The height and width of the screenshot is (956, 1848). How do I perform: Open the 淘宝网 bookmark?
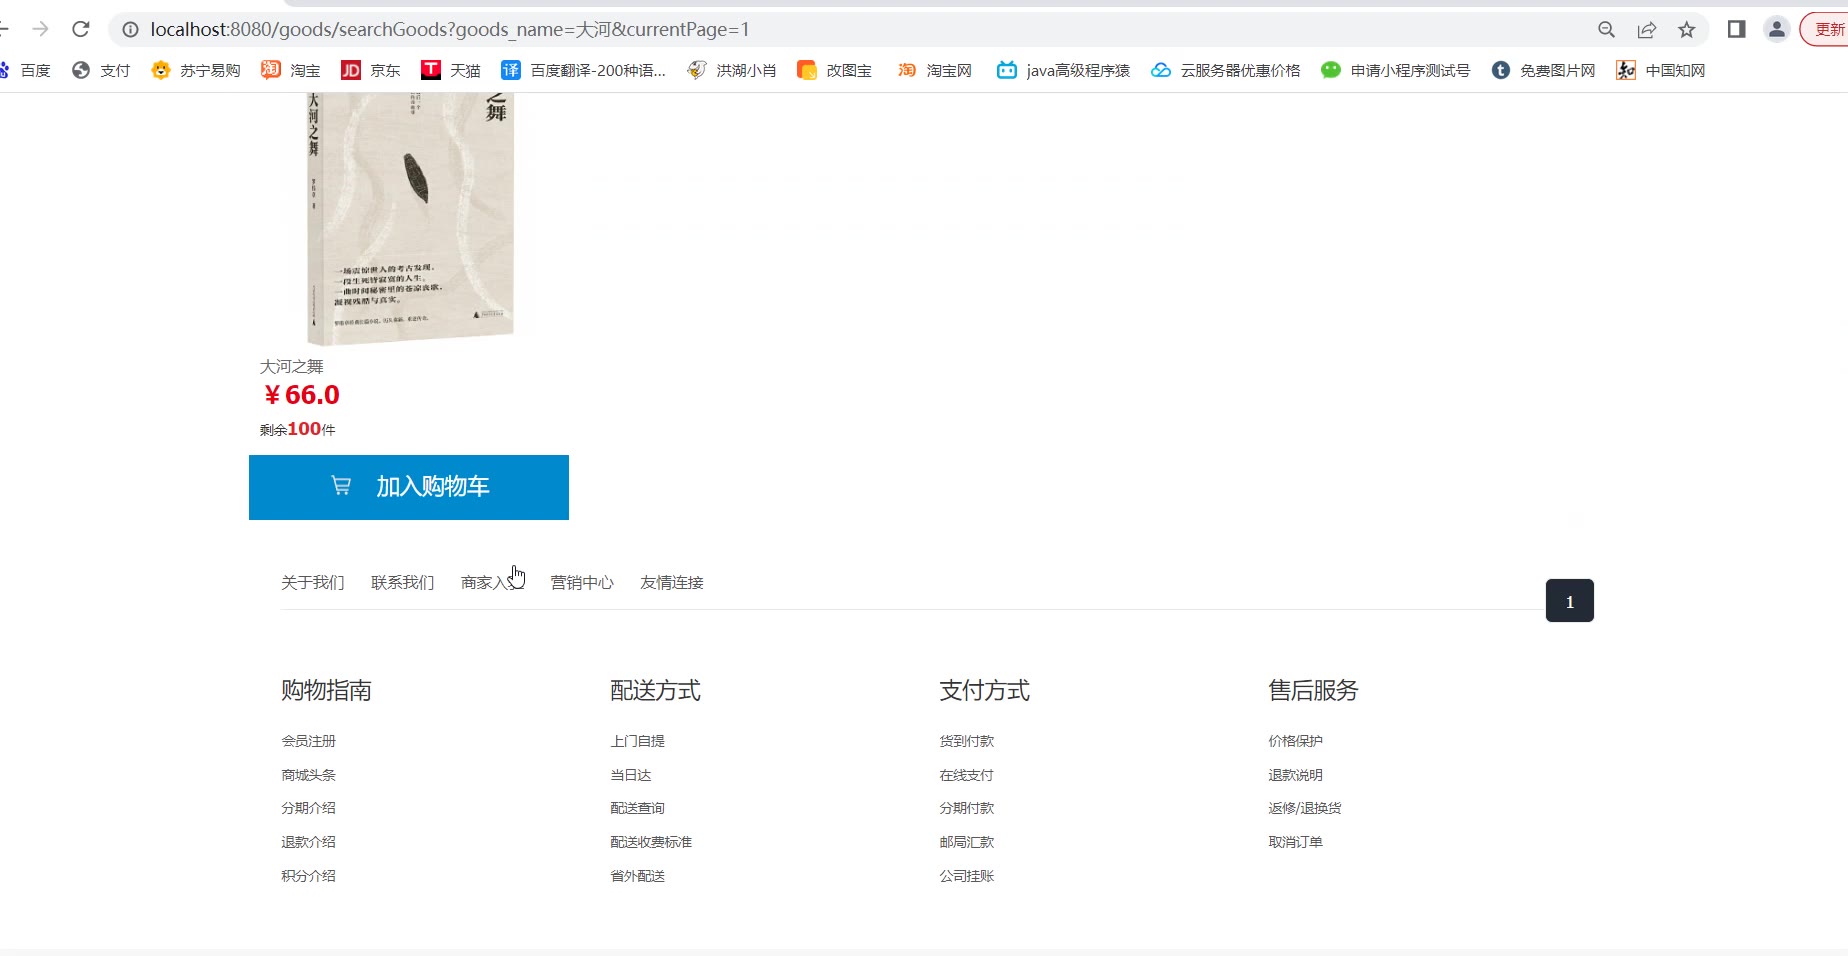935,70
